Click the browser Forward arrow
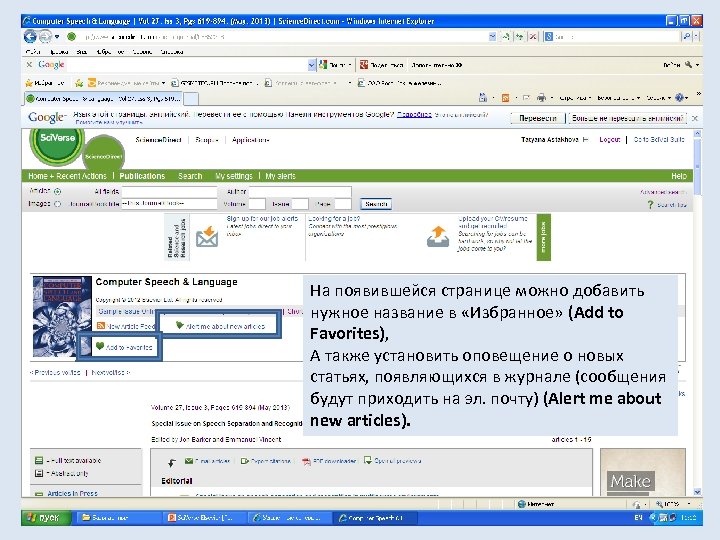The height and width of the screenshot is (540, 720). pos(45,36)
